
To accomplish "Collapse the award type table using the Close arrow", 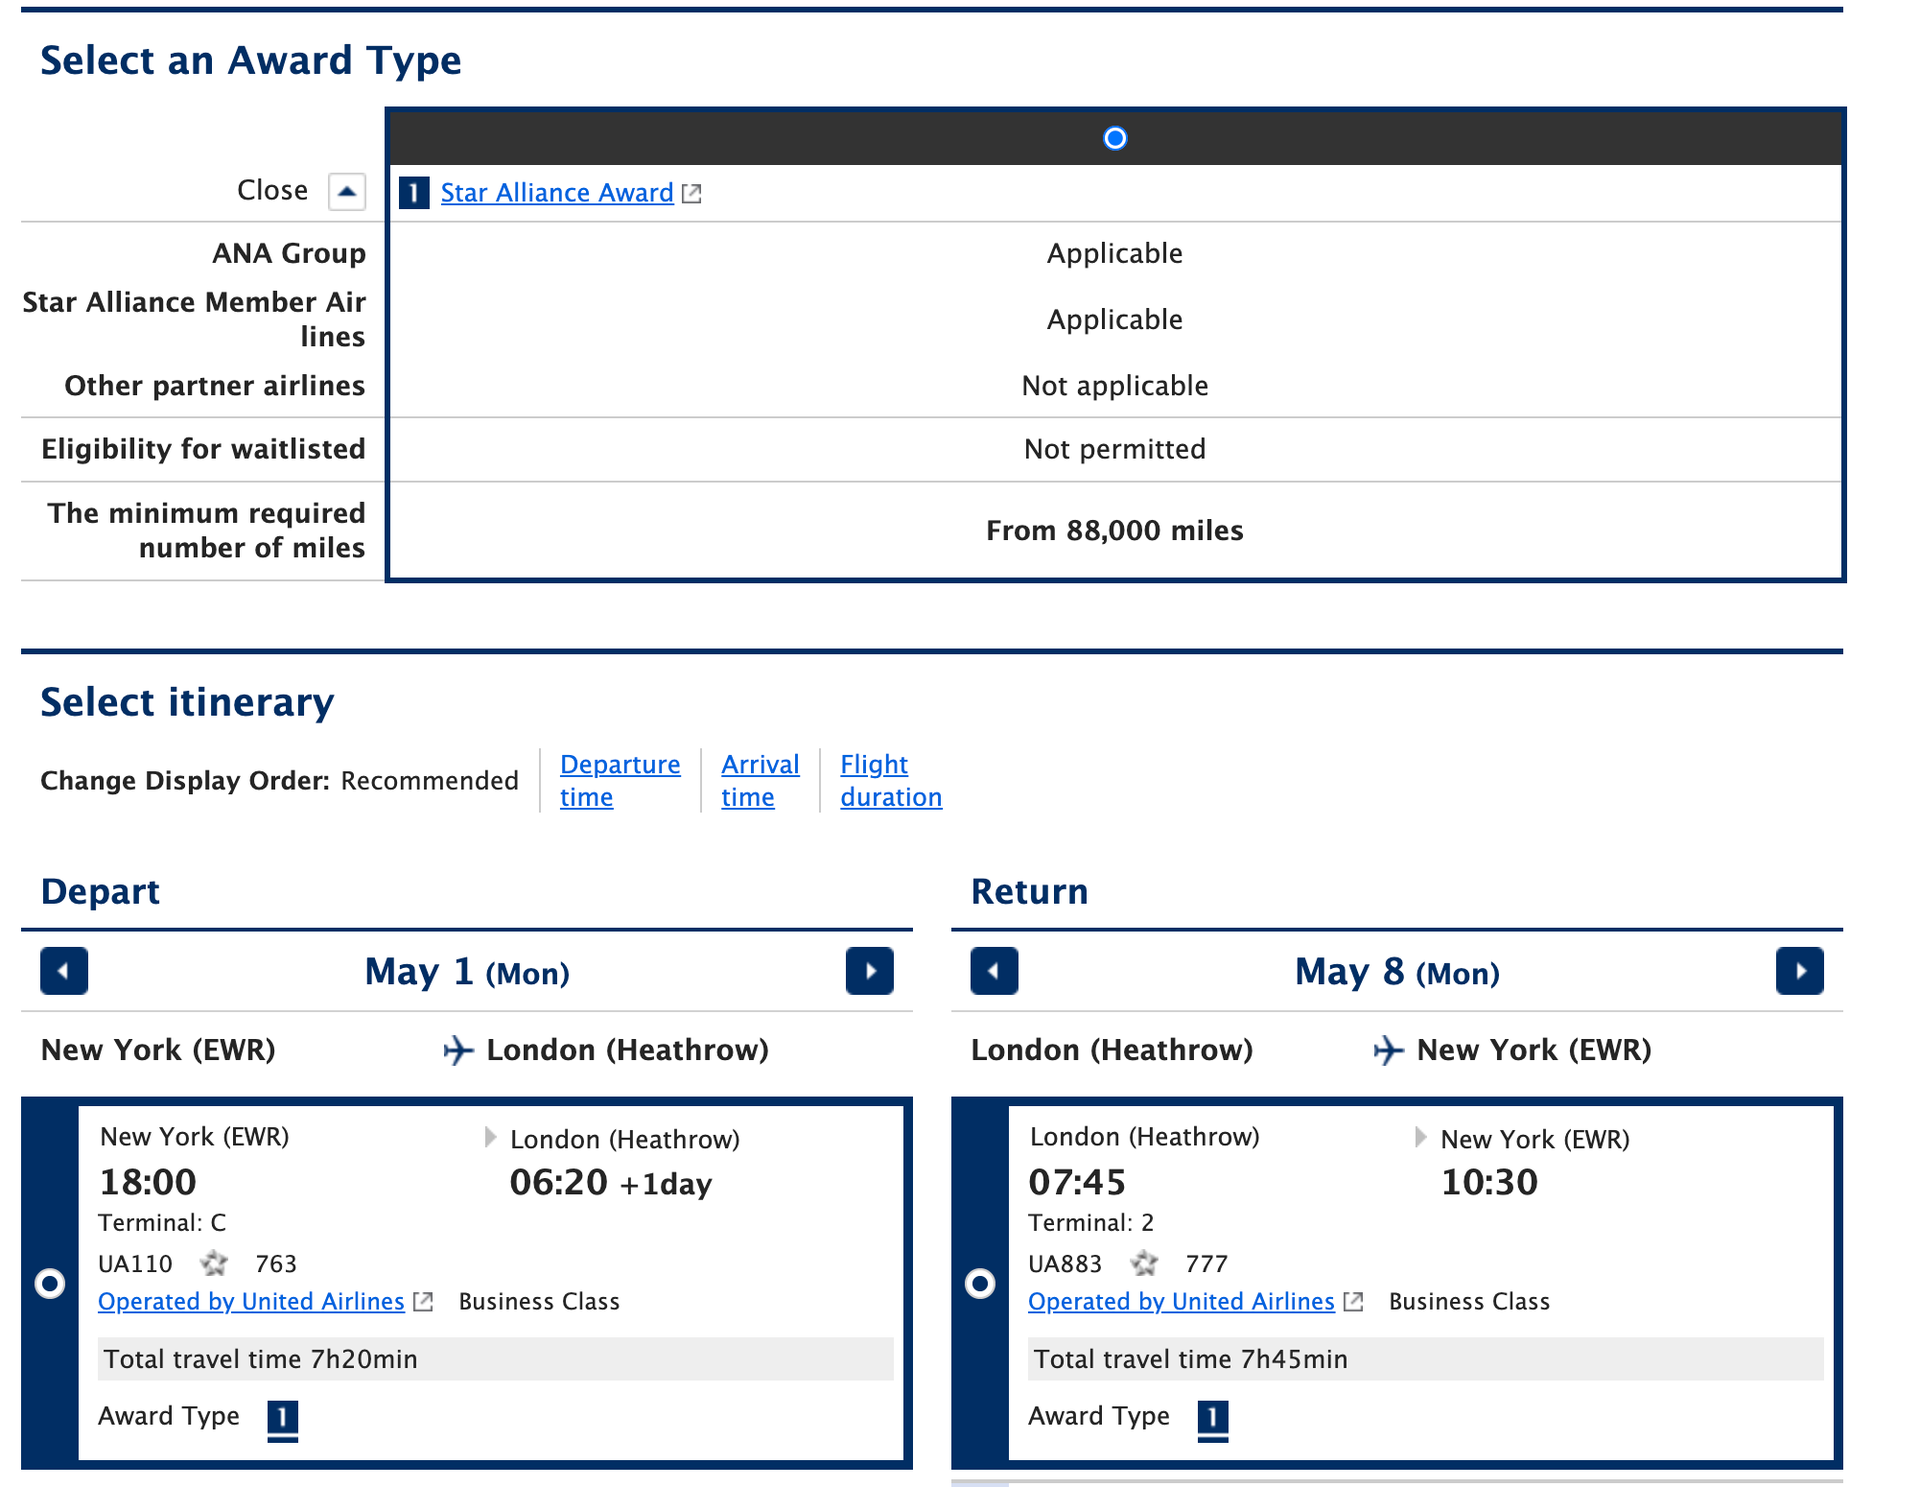I will click(x=348, y=191).
